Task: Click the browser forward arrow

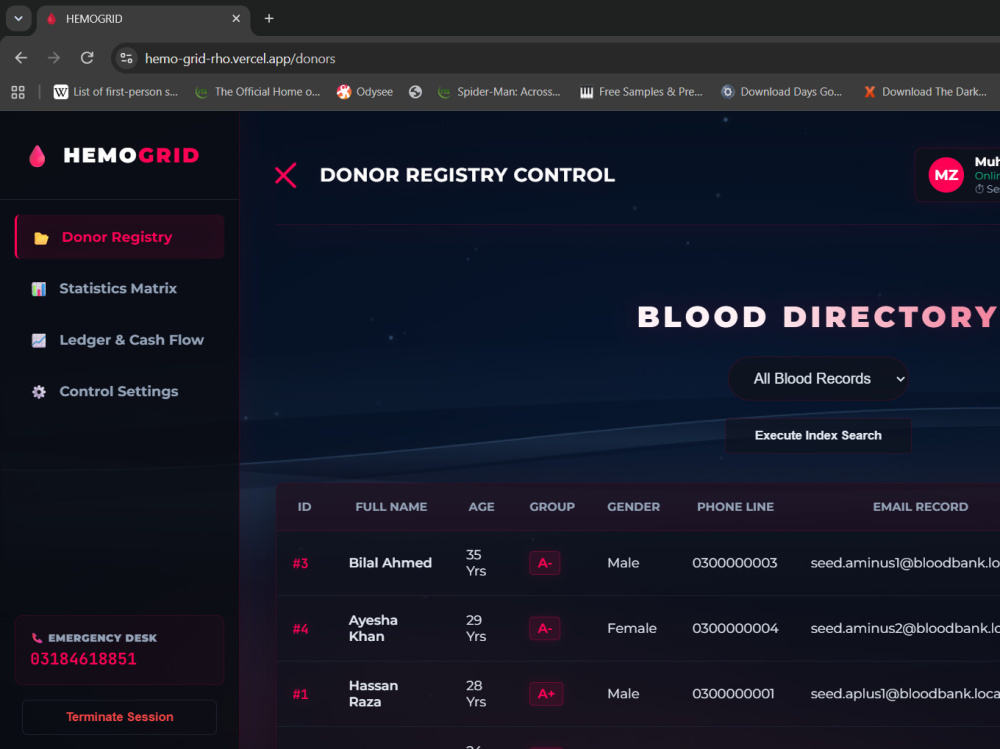Action: 54,58
